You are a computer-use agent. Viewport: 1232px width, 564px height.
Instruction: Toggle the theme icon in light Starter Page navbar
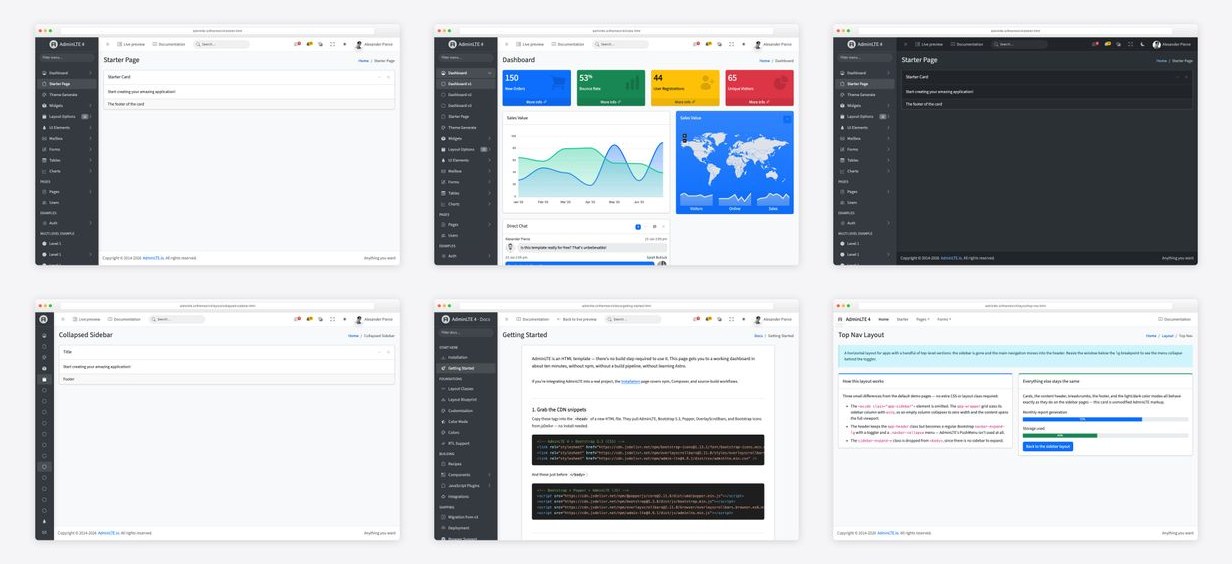pyautogui.click(x=345, y=44)
